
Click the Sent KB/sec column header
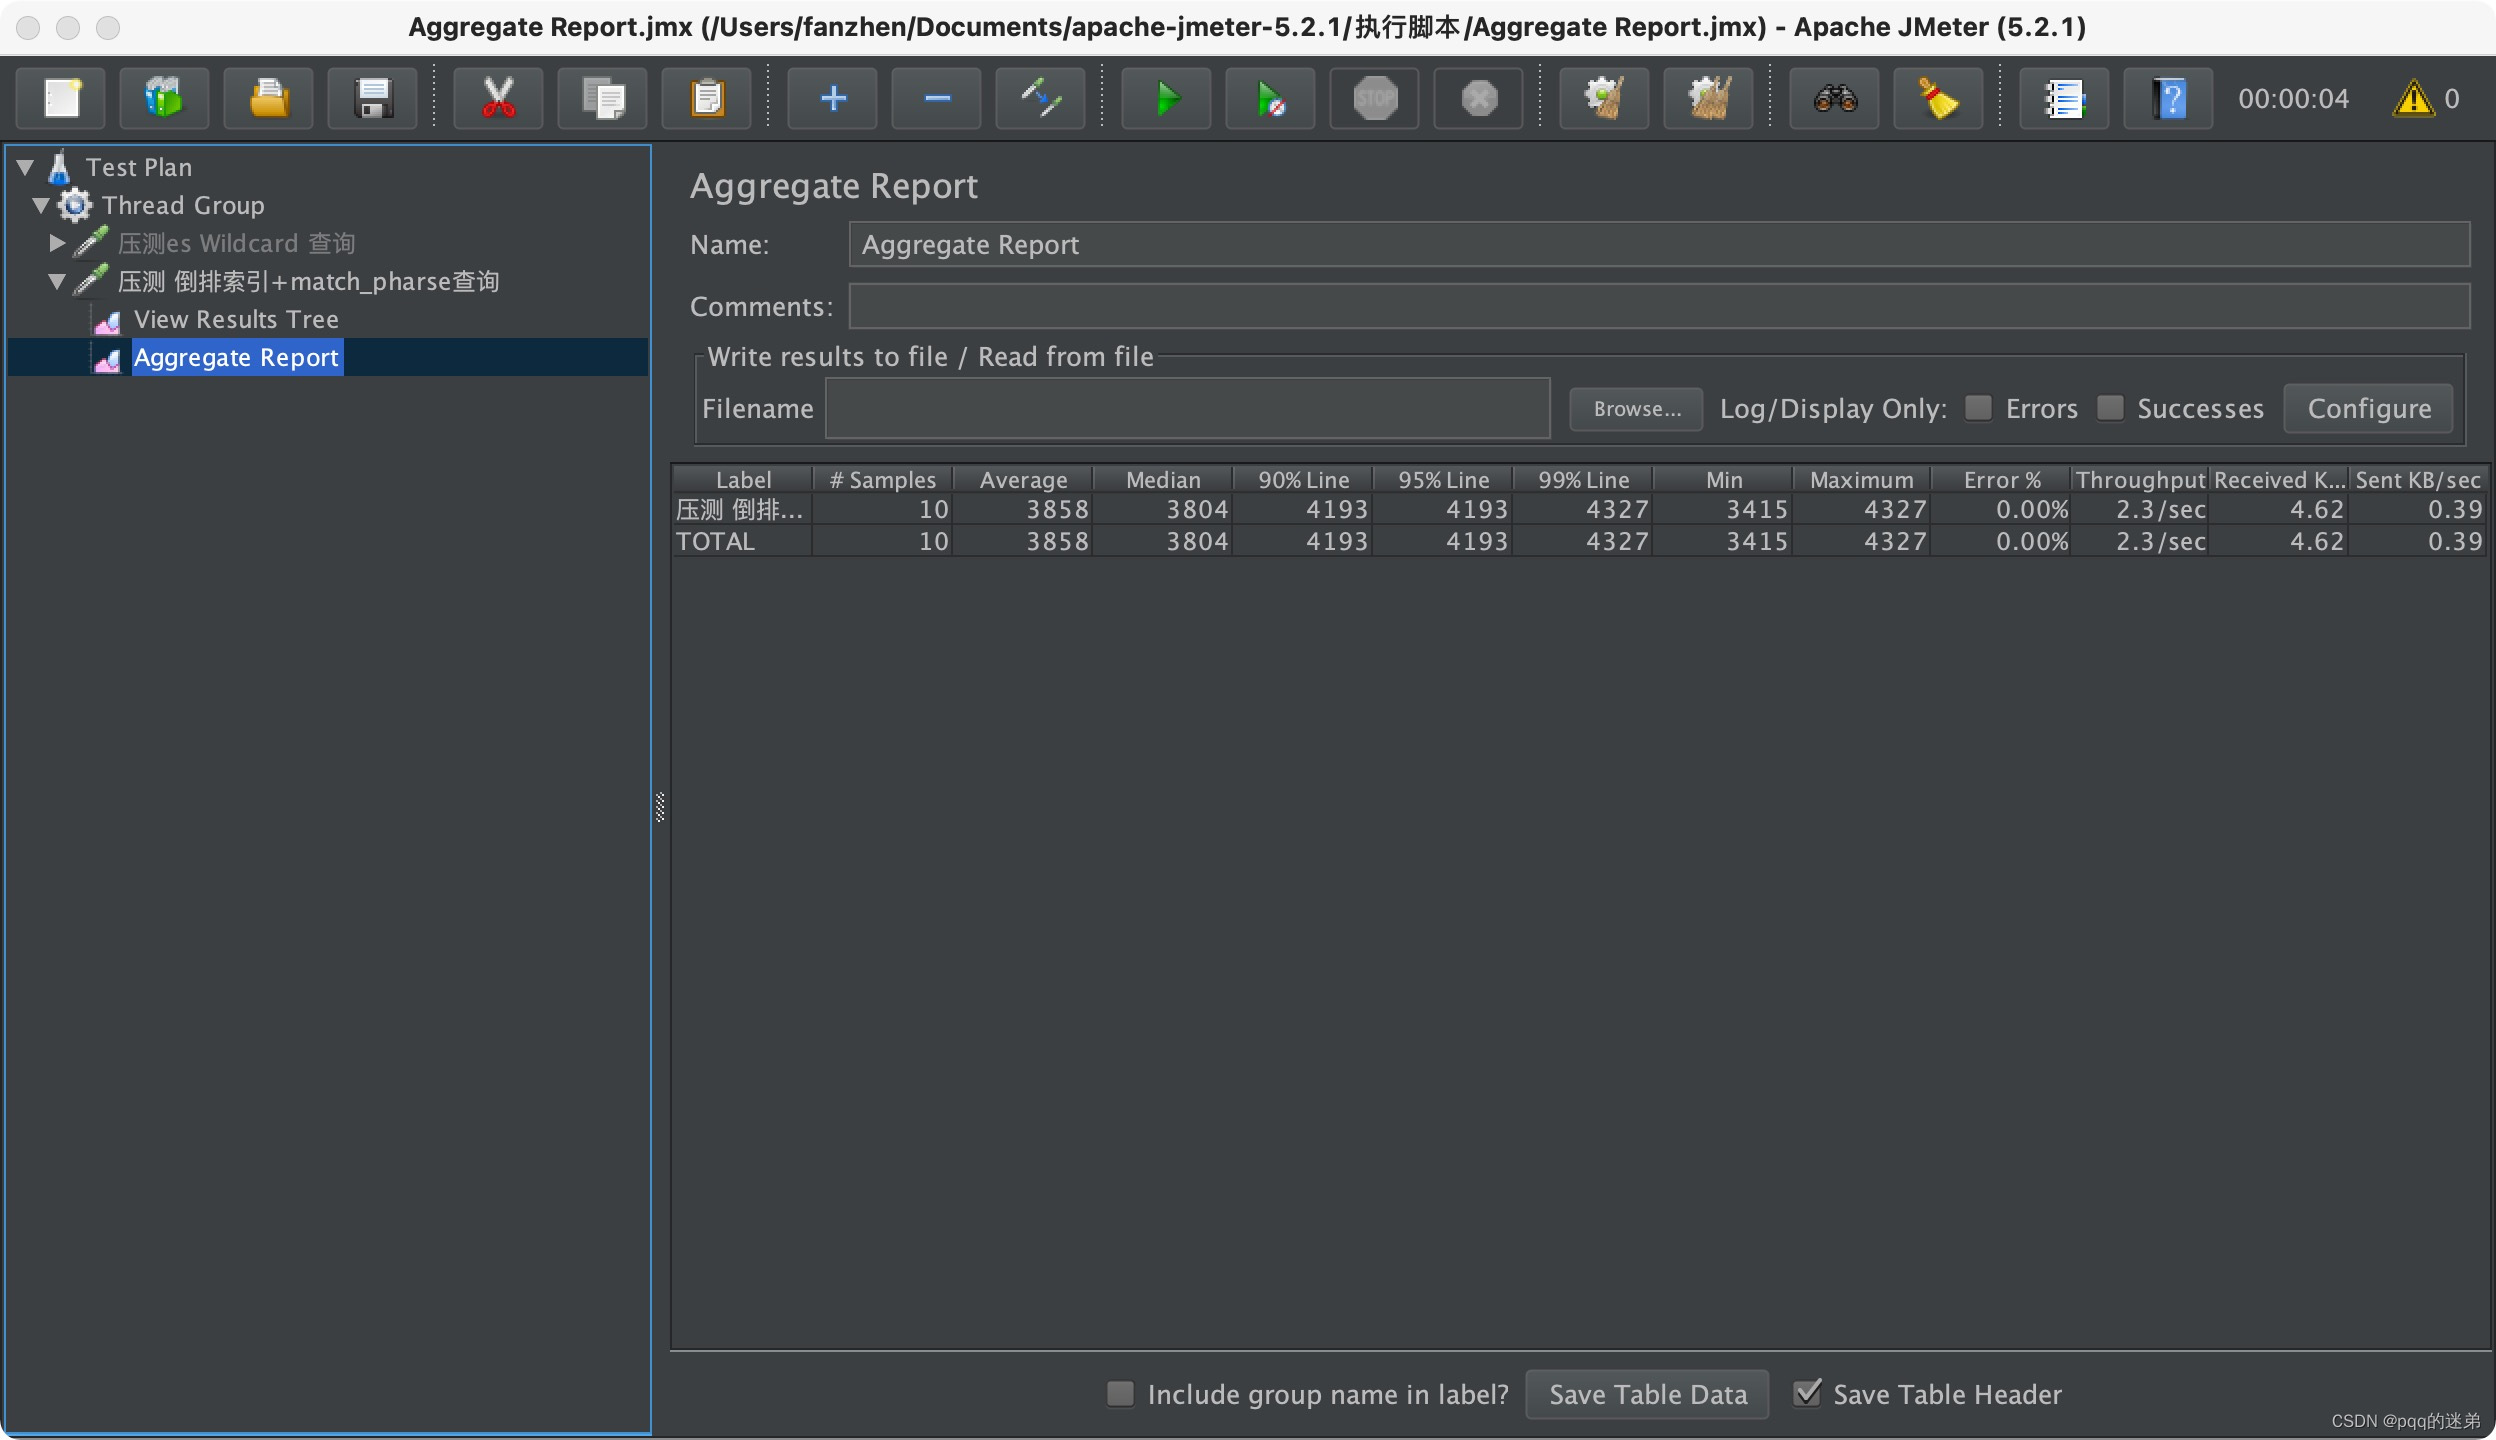[2418, 480]
